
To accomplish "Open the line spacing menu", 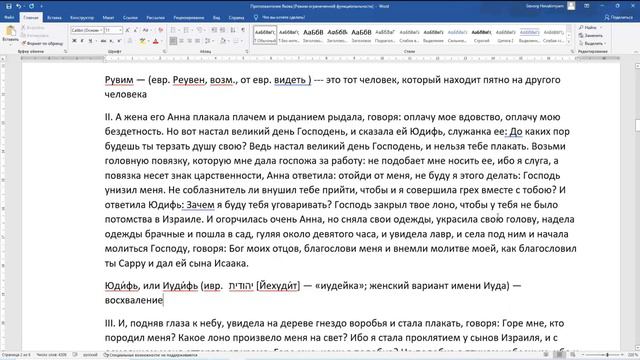I will [209, 41].
